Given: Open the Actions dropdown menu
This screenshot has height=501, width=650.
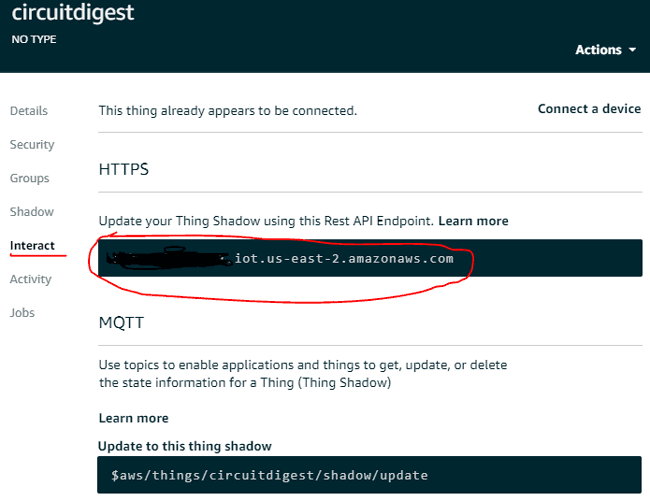Looking at the screenshot, I should click(605, 50).
